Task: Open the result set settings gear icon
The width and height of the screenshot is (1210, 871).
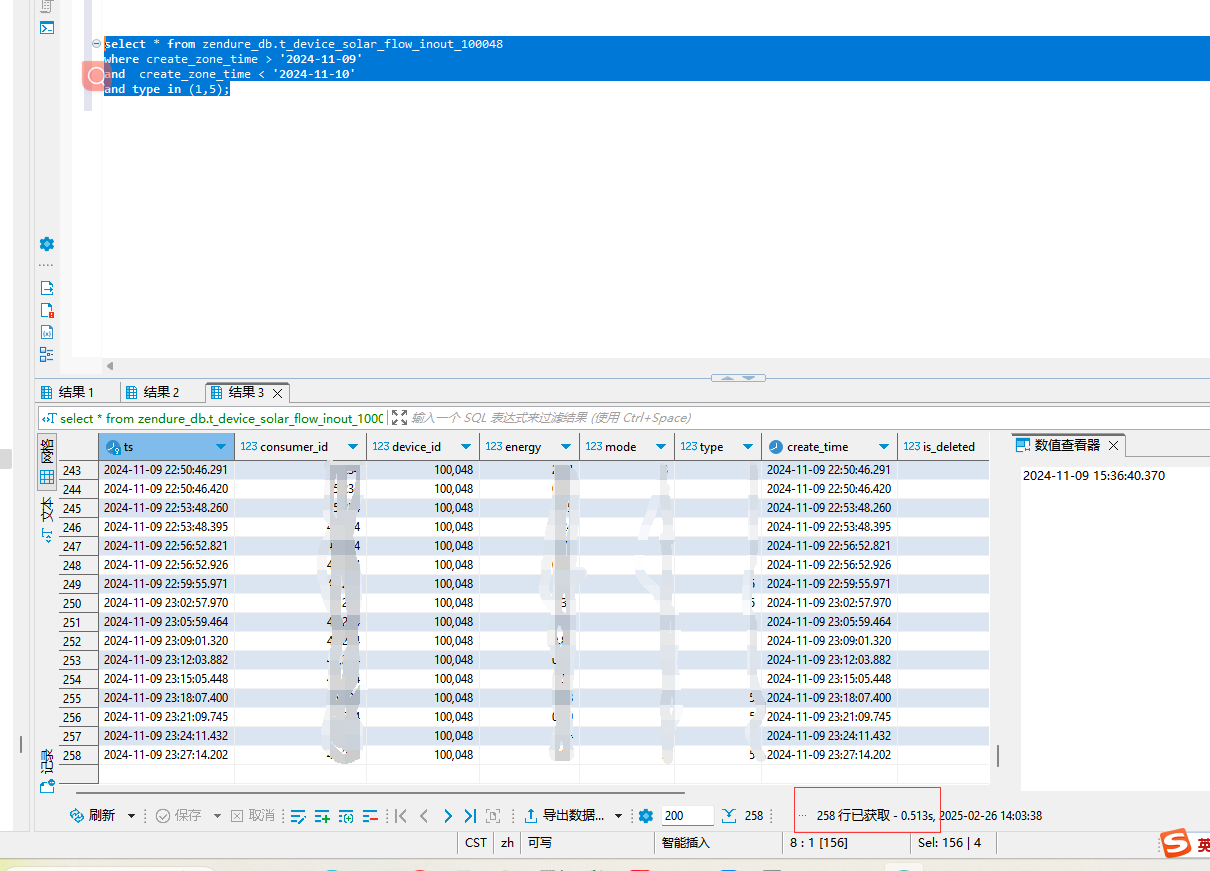Action: 645,814
